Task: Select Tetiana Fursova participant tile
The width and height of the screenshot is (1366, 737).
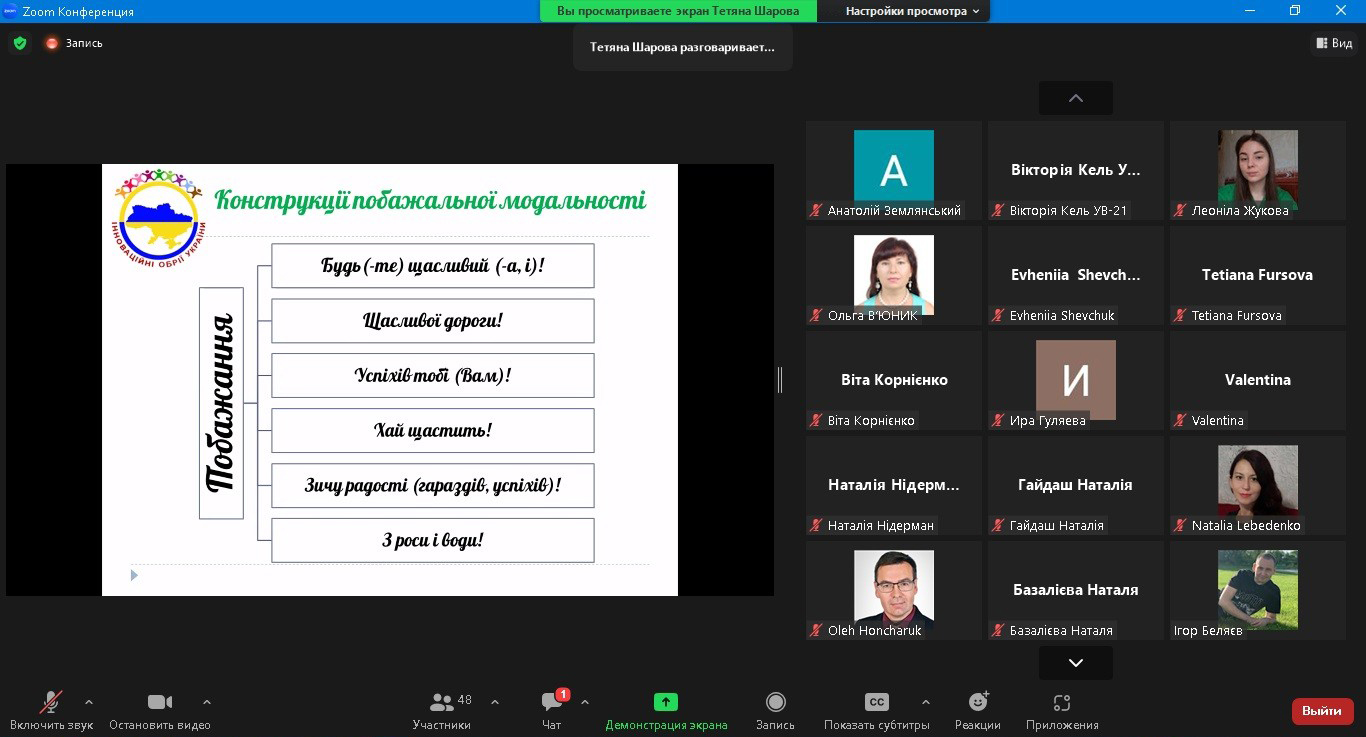Action: pyautogui.click(x=1258, y=275)
